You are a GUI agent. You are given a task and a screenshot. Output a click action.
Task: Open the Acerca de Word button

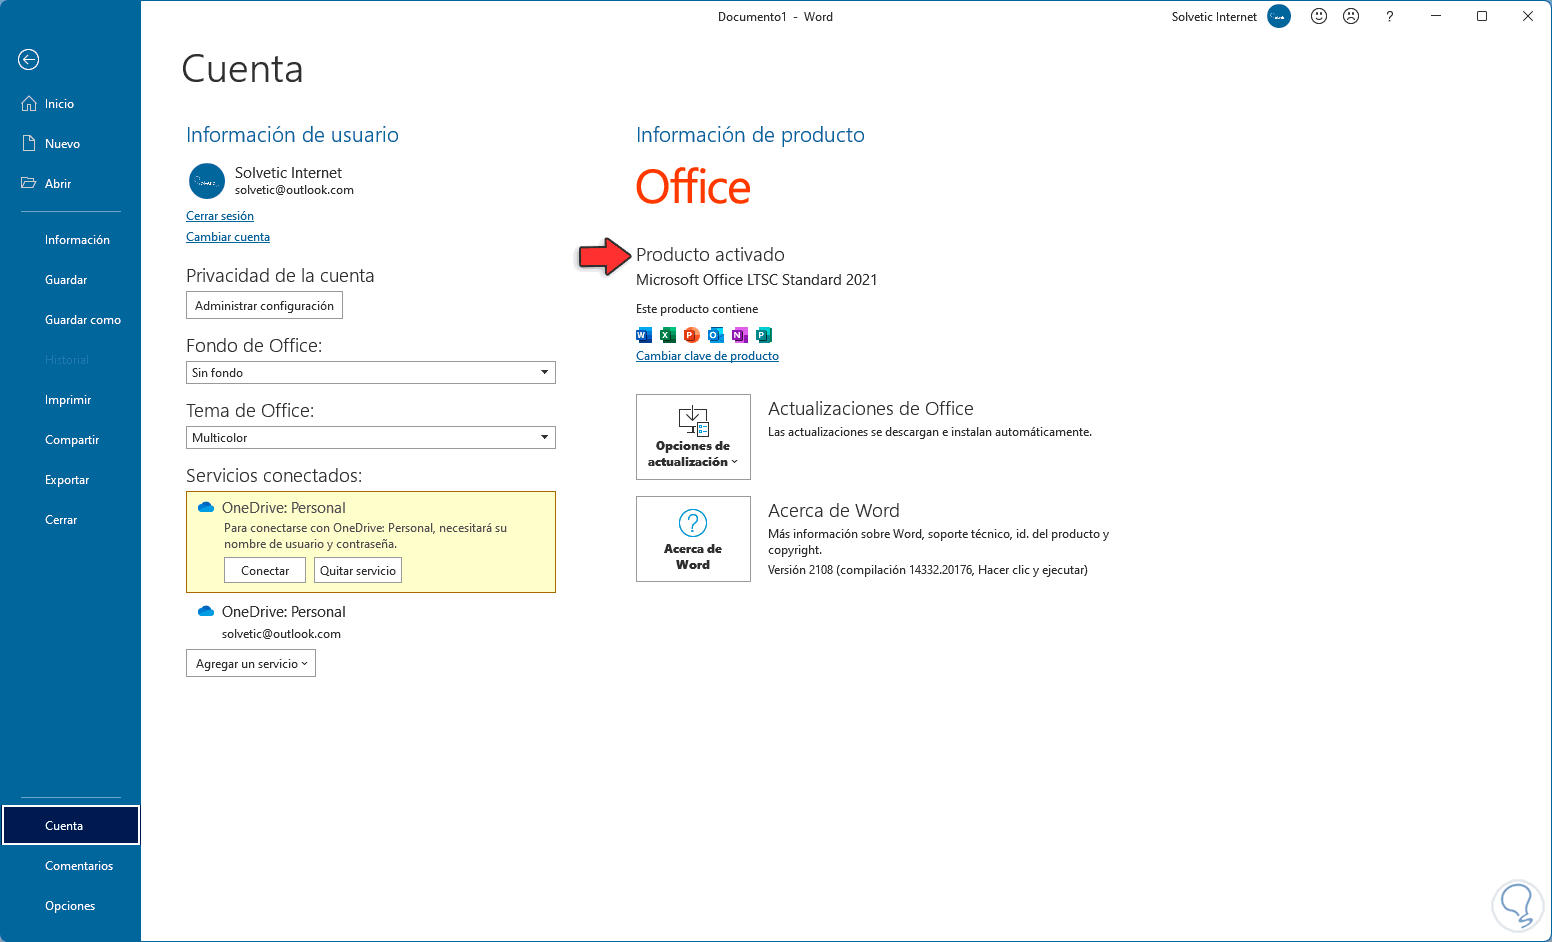(693, 539)
